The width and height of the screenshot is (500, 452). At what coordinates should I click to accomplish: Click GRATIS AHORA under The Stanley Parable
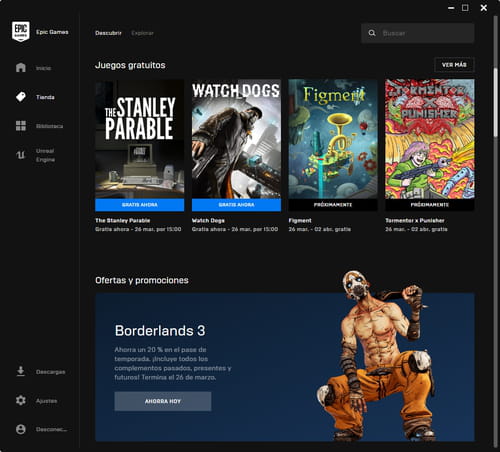click(x=139, y=205)
